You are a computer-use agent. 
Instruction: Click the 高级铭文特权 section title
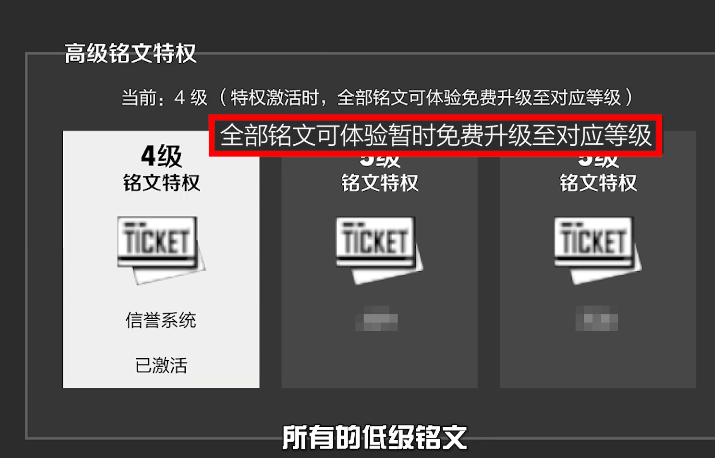click(130, 53)
